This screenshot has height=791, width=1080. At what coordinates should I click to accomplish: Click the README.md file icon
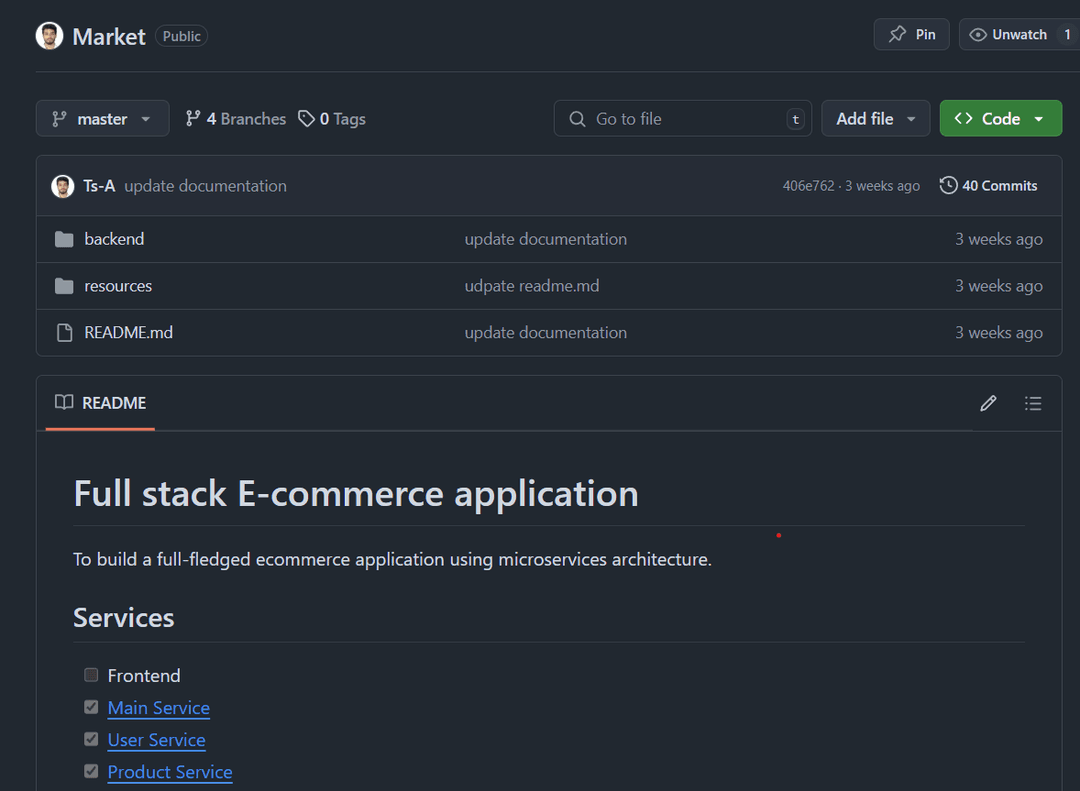click(x=64, y=333)
